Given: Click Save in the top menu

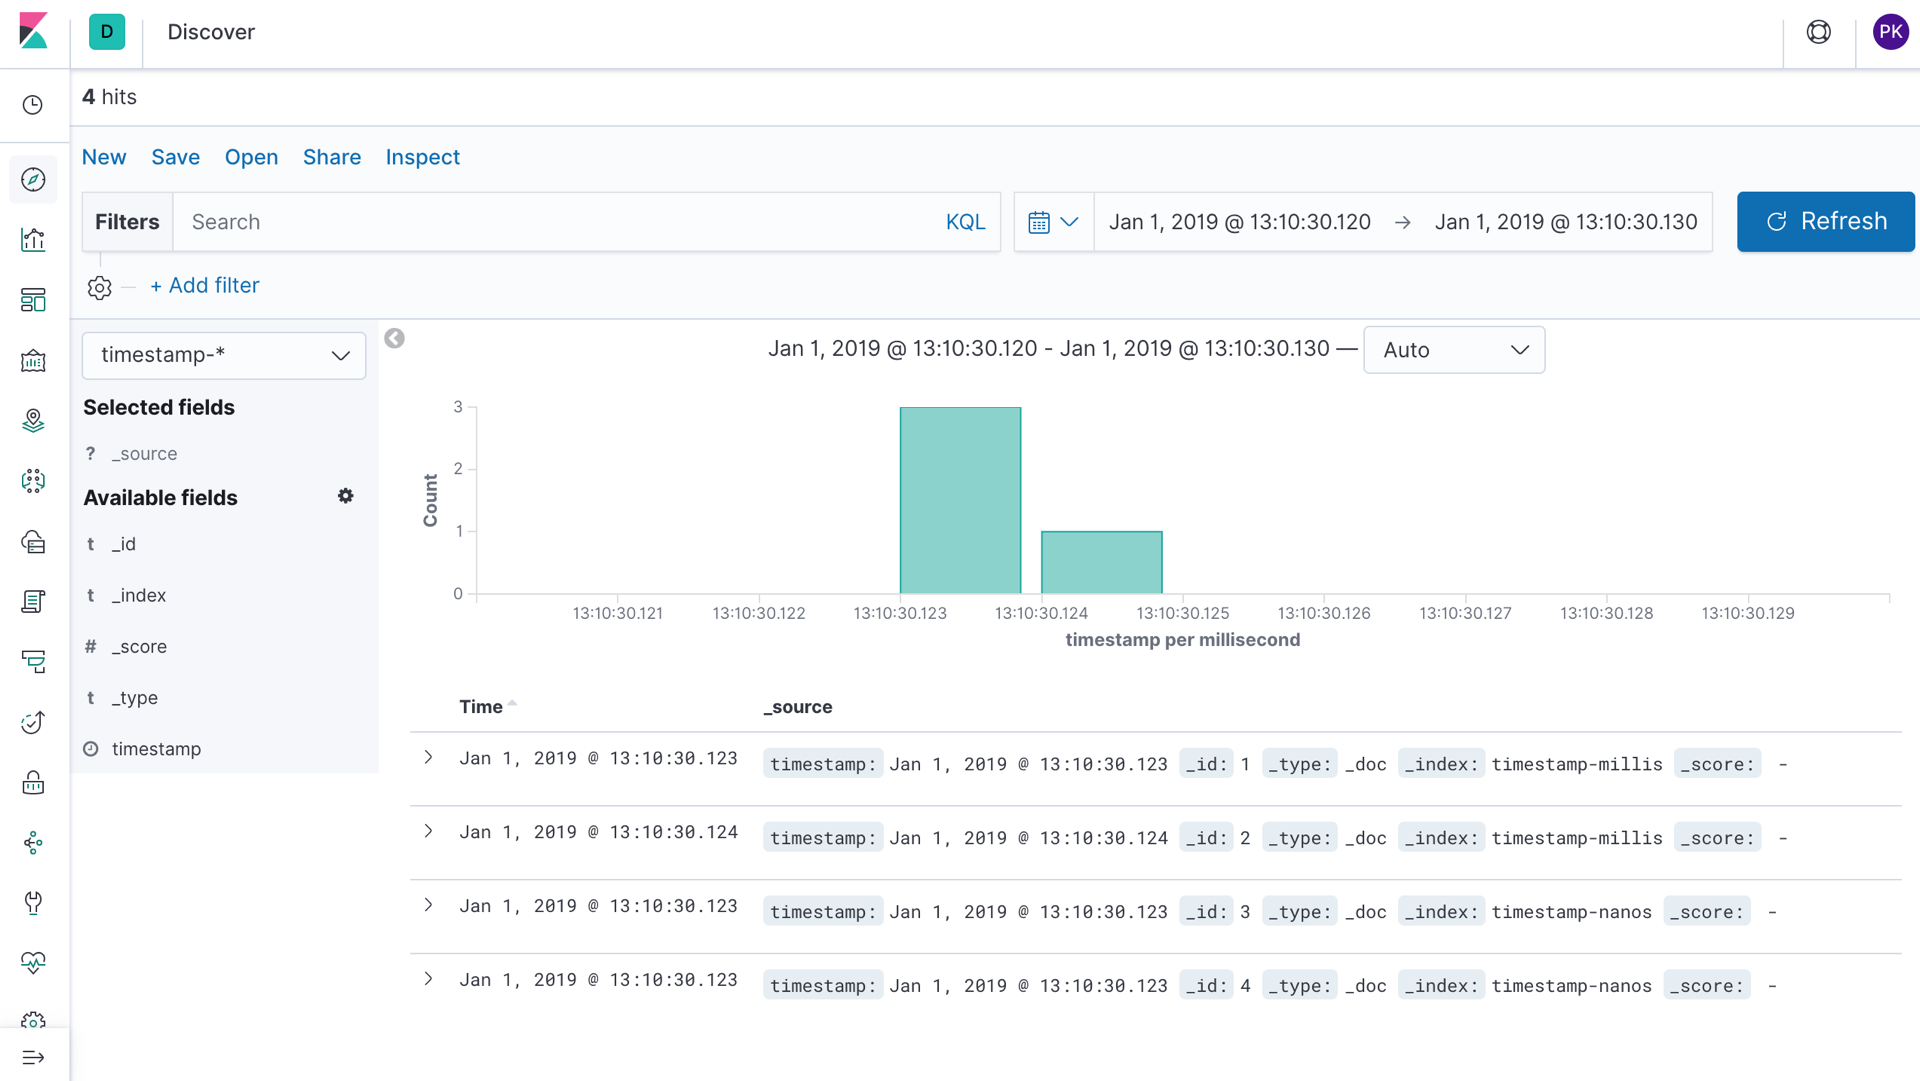Looking at the screenshot, I should click(x=176, y=157).
